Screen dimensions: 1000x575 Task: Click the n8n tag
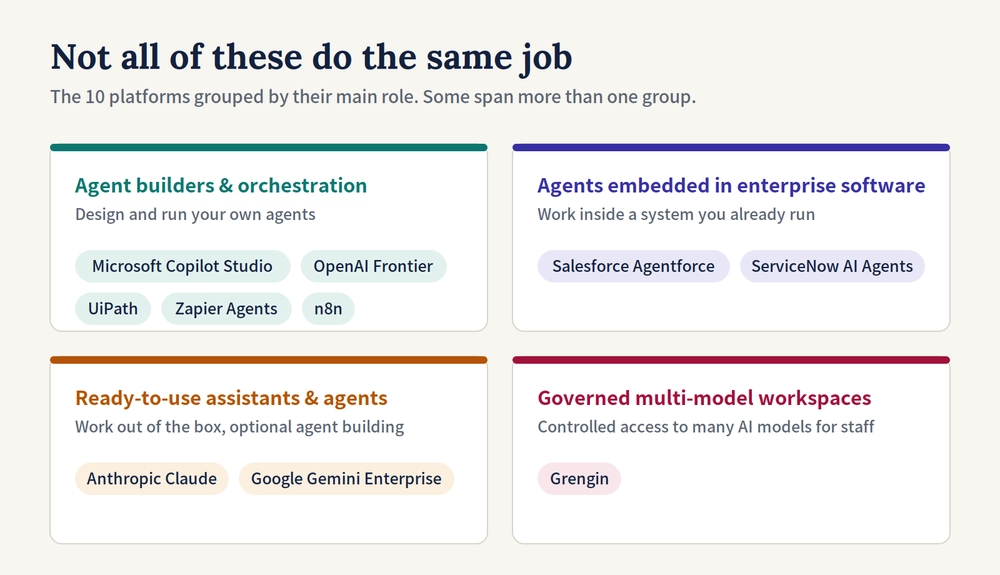tap(328, 309)
